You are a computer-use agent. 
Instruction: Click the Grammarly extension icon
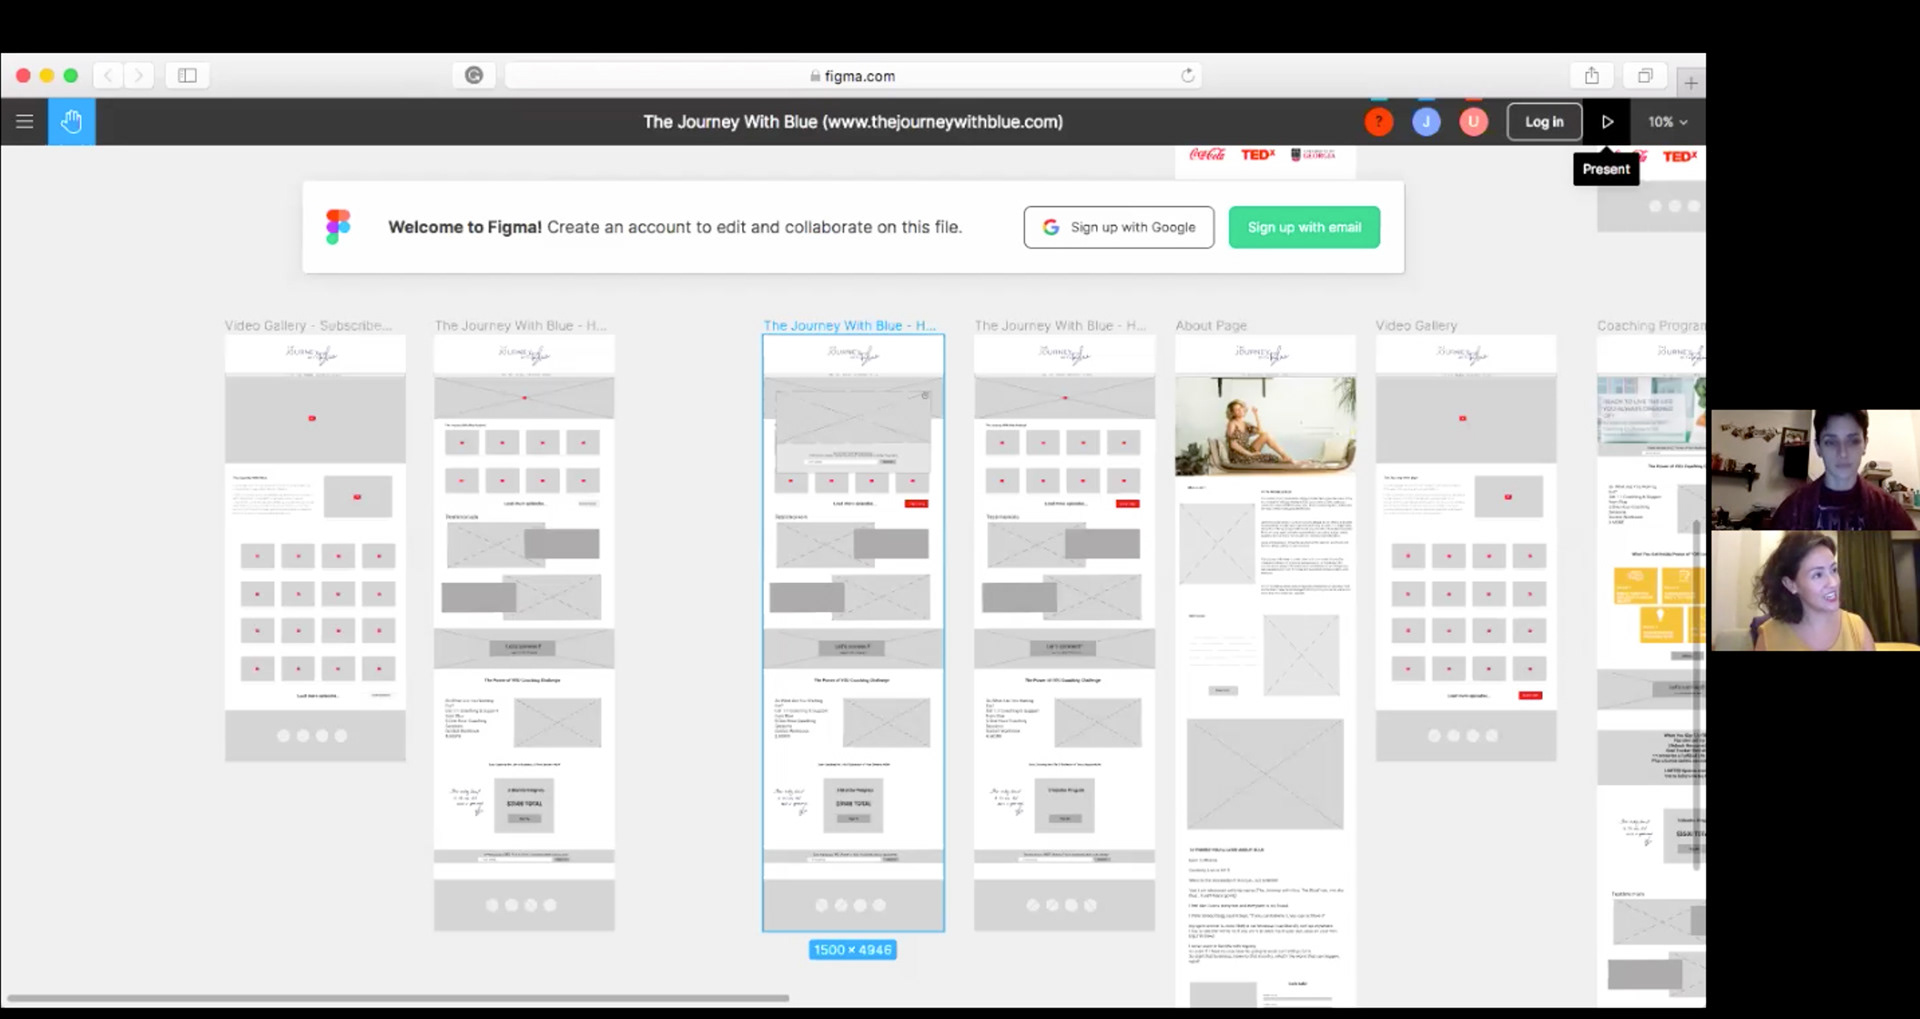coord(474,75)
